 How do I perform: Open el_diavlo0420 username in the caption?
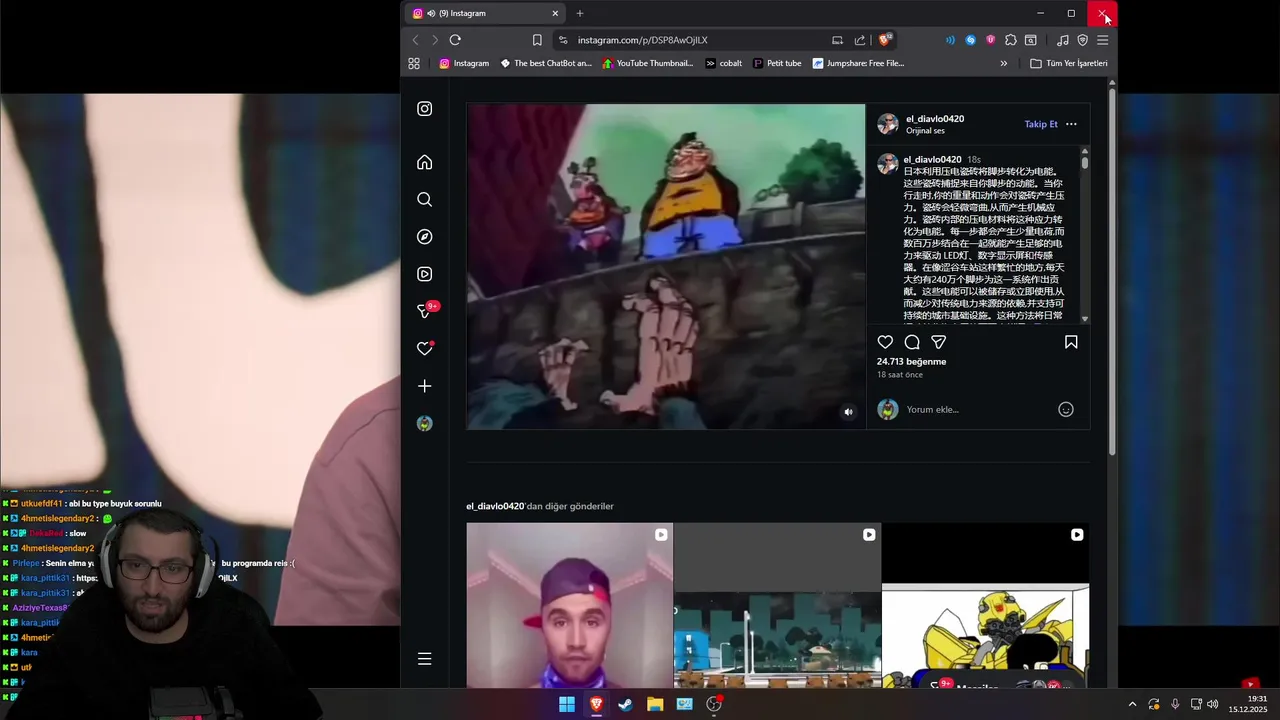click(x=932, y=160)
